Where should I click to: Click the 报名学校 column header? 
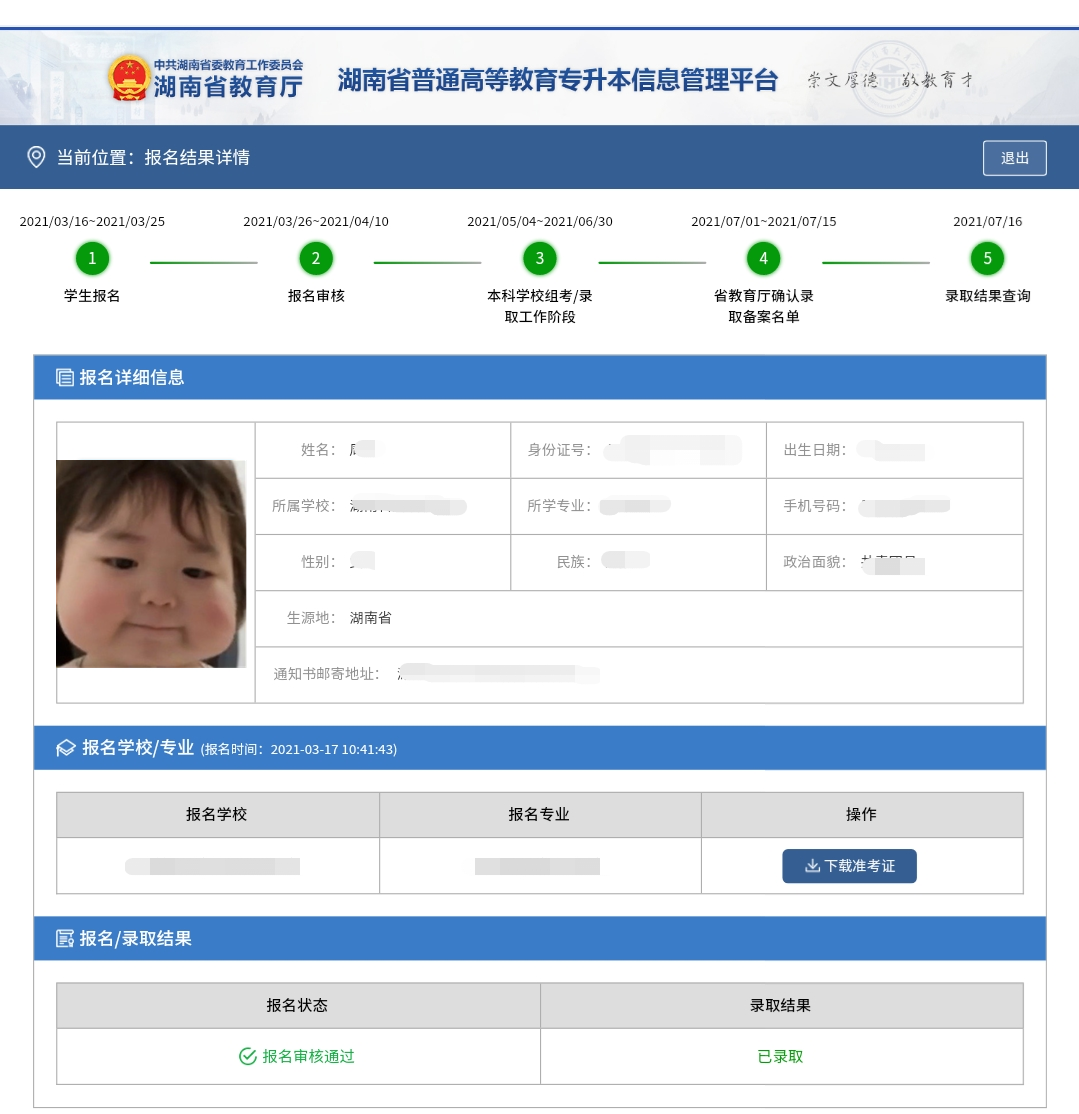[x=217, y=814]
